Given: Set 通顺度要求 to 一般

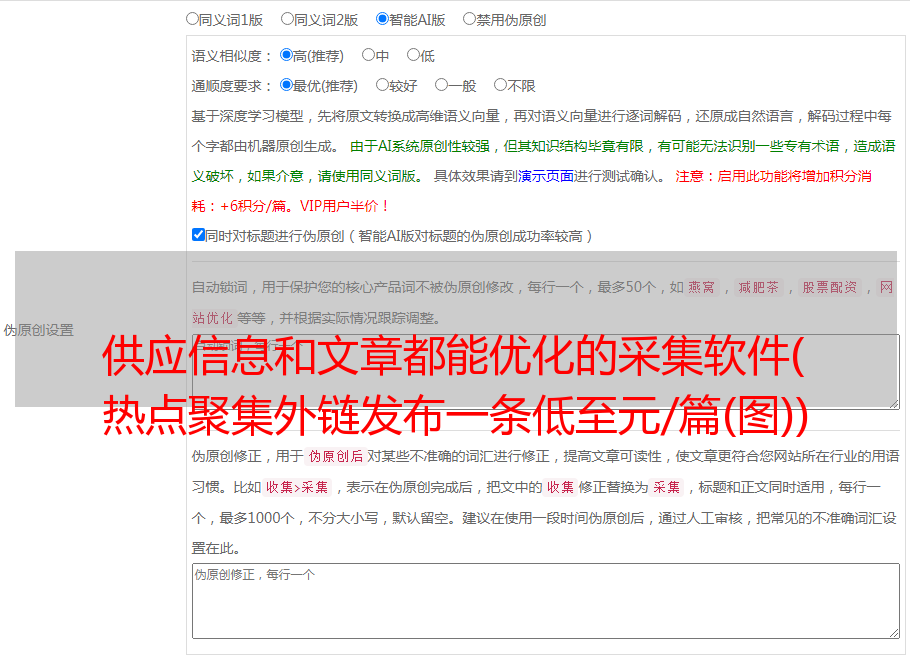Looking at the screenshot, I should [442, 85].
